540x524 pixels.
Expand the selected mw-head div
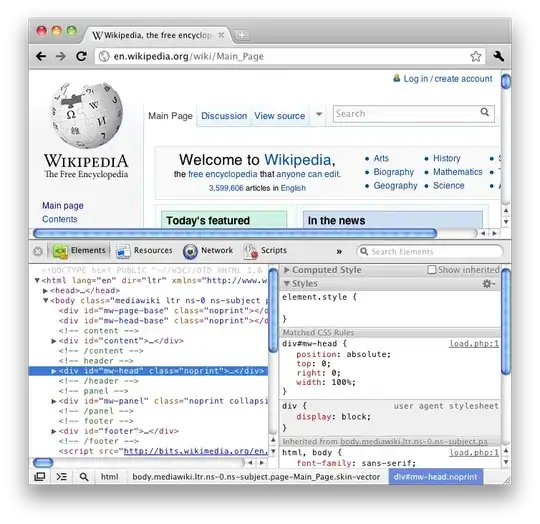coord(54,371)
